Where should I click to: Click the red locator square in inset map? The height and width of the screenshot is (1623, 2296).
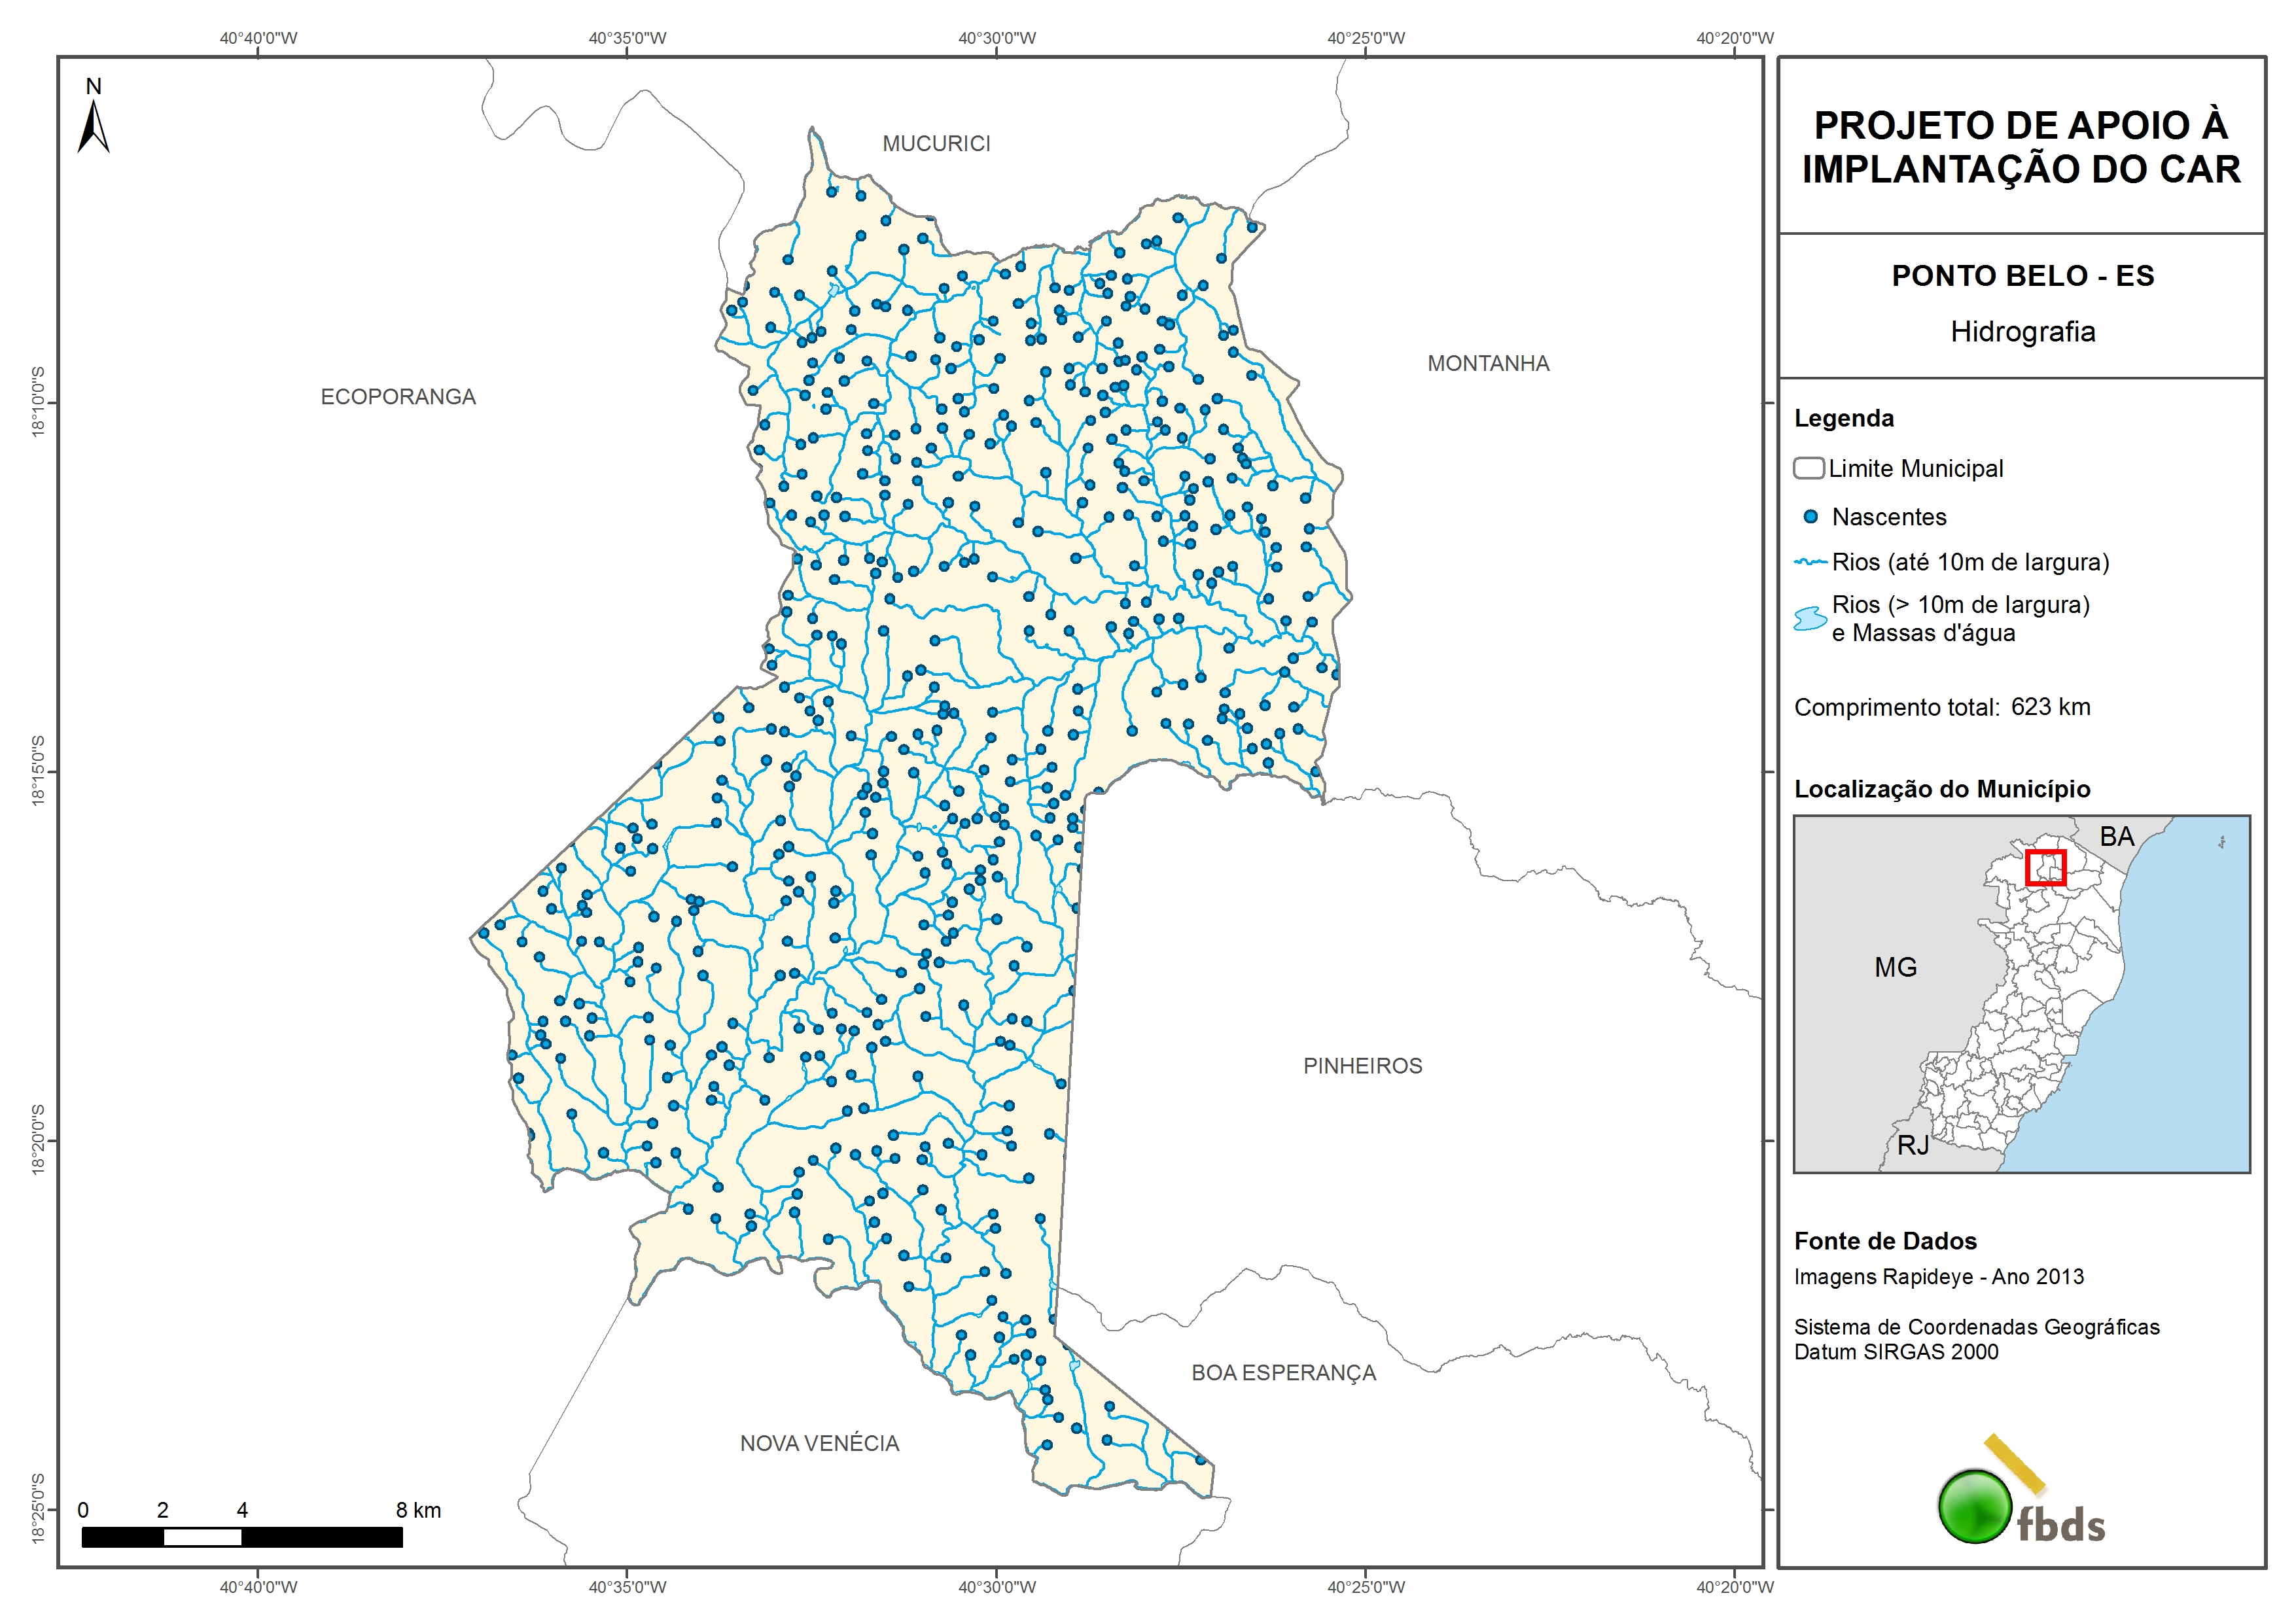coord(2045,867)
